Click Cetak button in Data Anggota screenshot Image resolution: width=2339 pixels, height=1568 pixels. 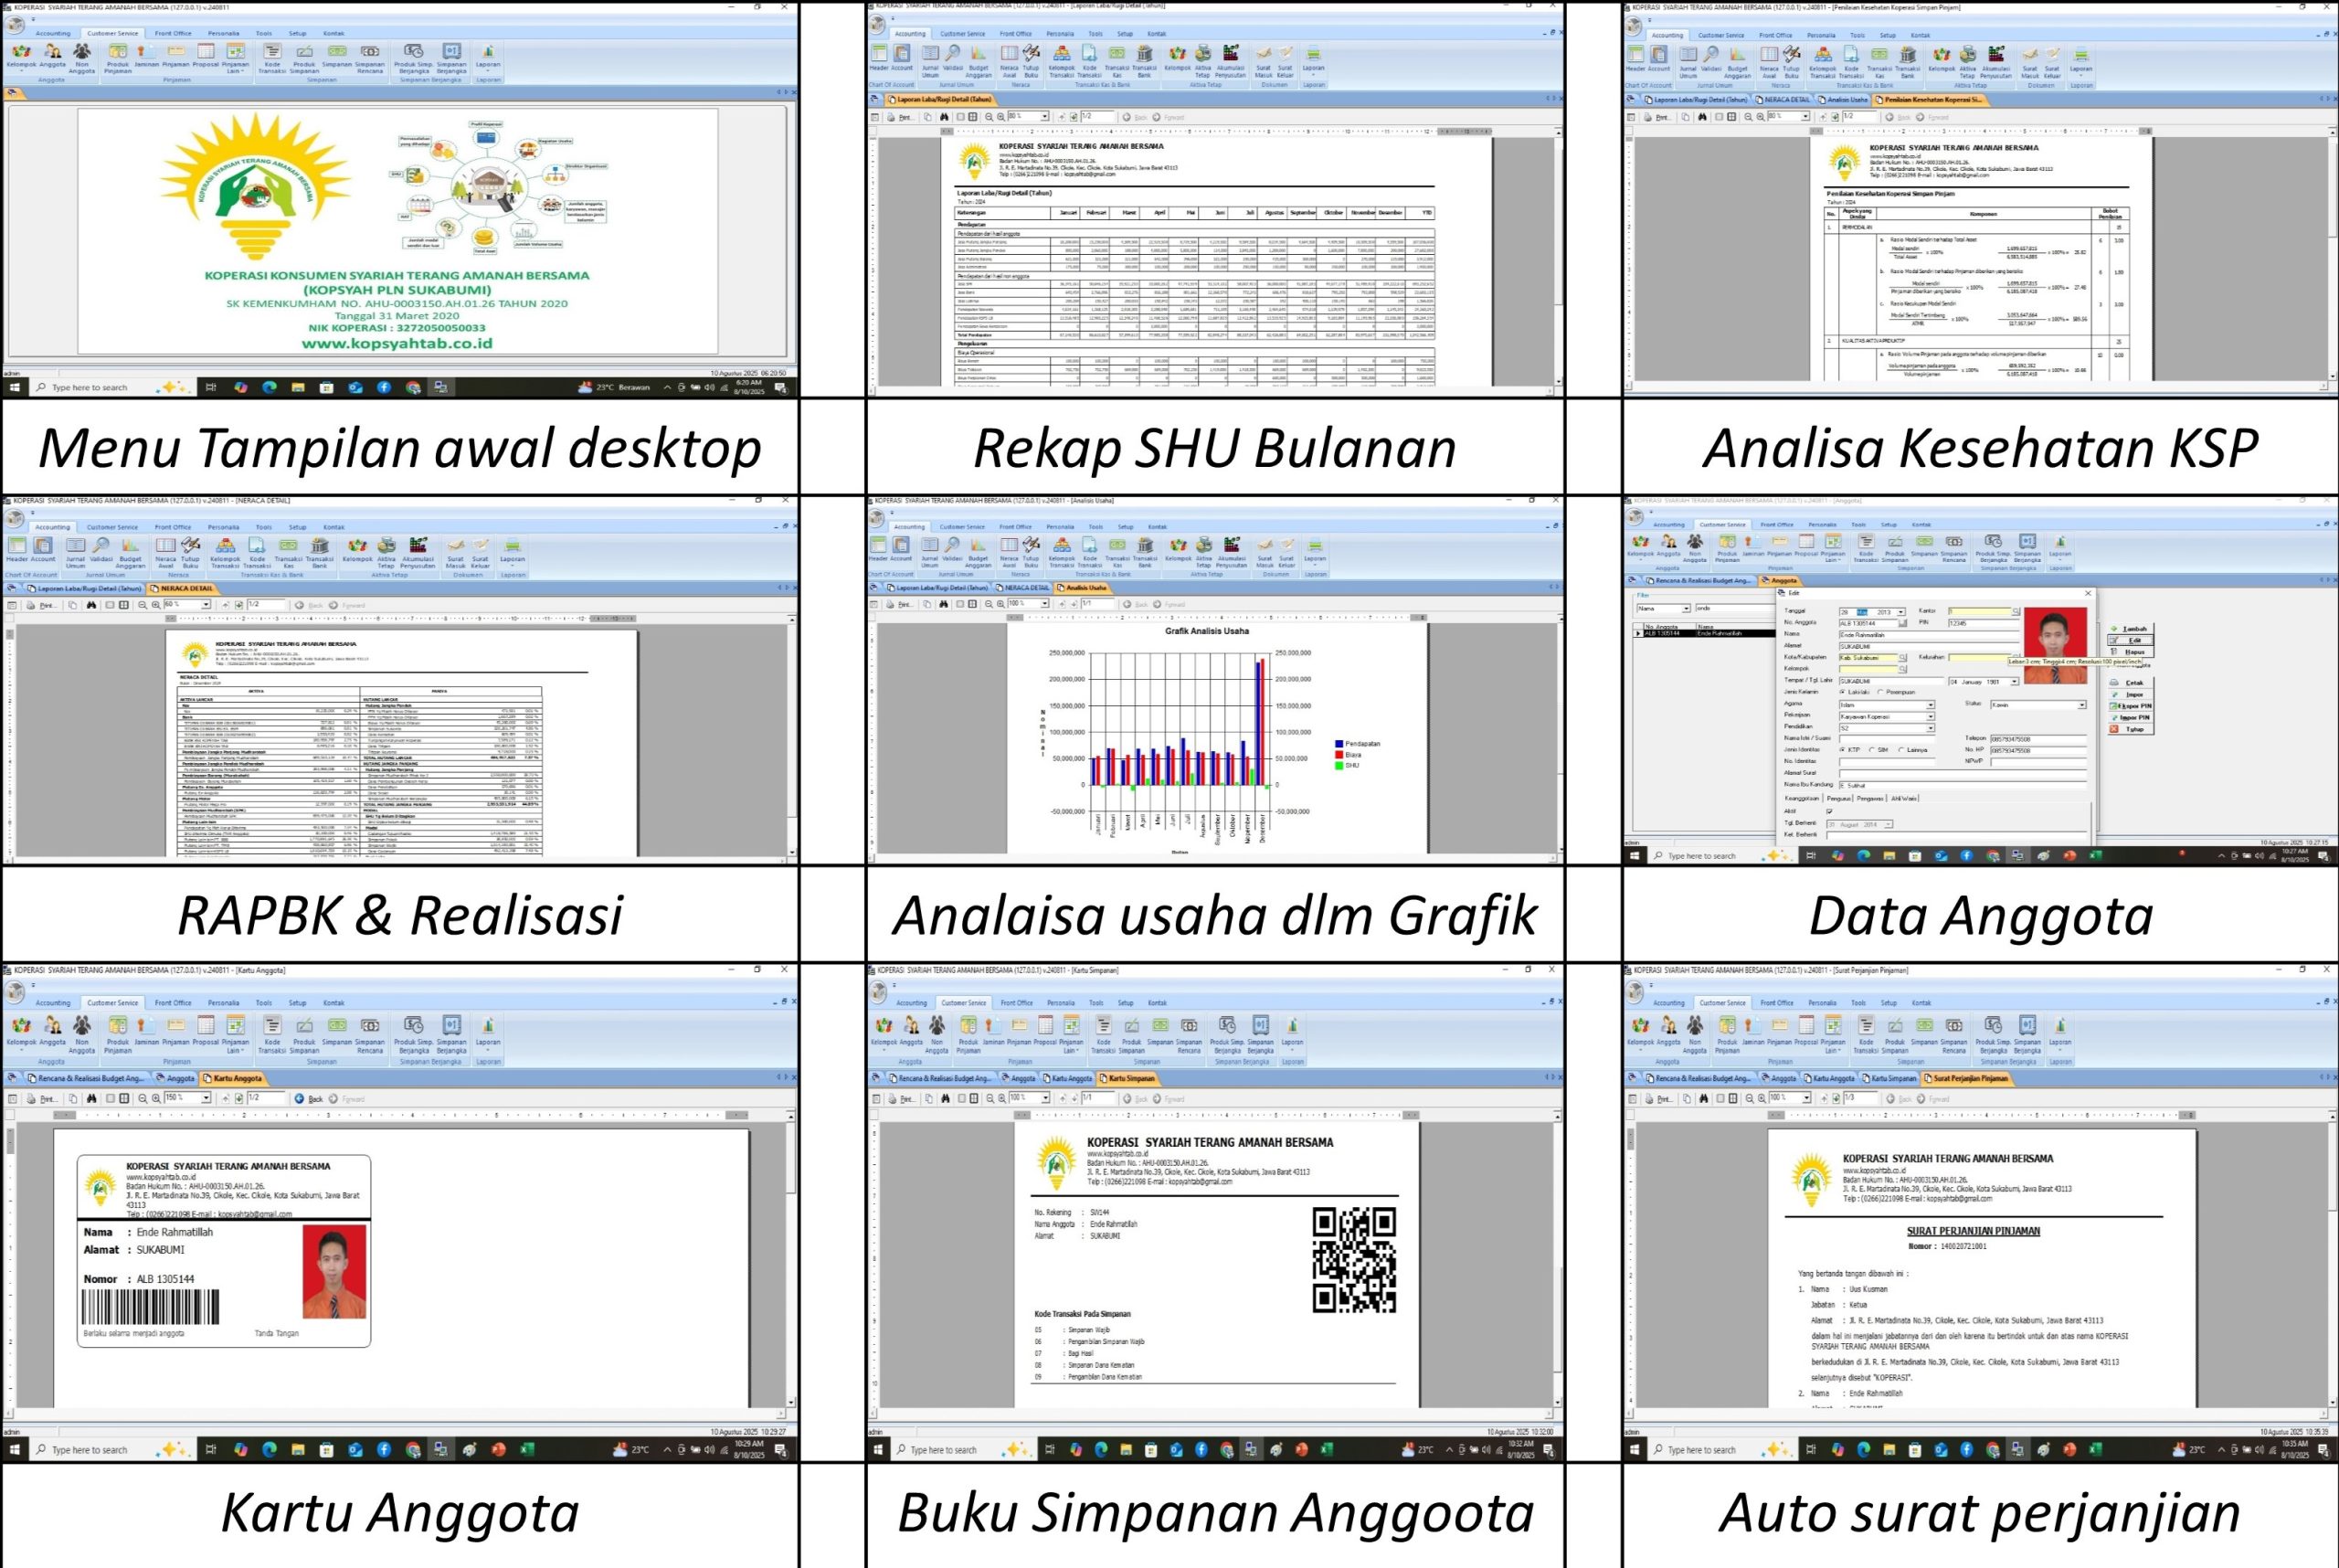click(2131, 683)
